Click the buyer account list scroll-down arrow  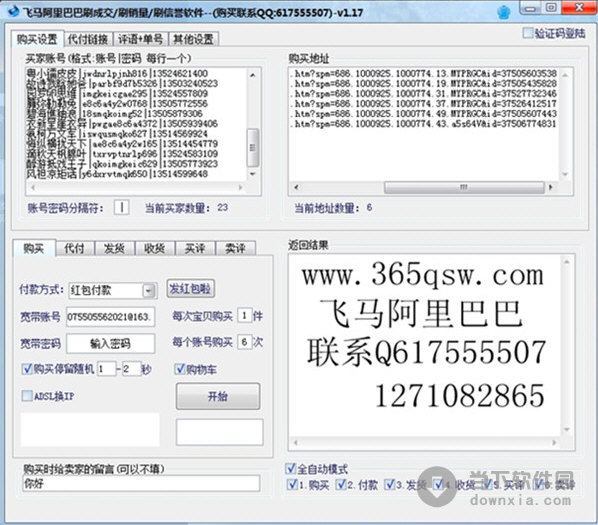[x=252, y=174]
